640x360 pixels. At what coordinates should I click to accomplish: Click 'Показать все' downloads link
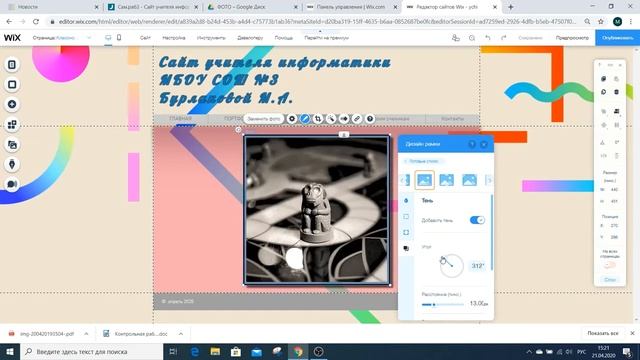tap(602, 333)
